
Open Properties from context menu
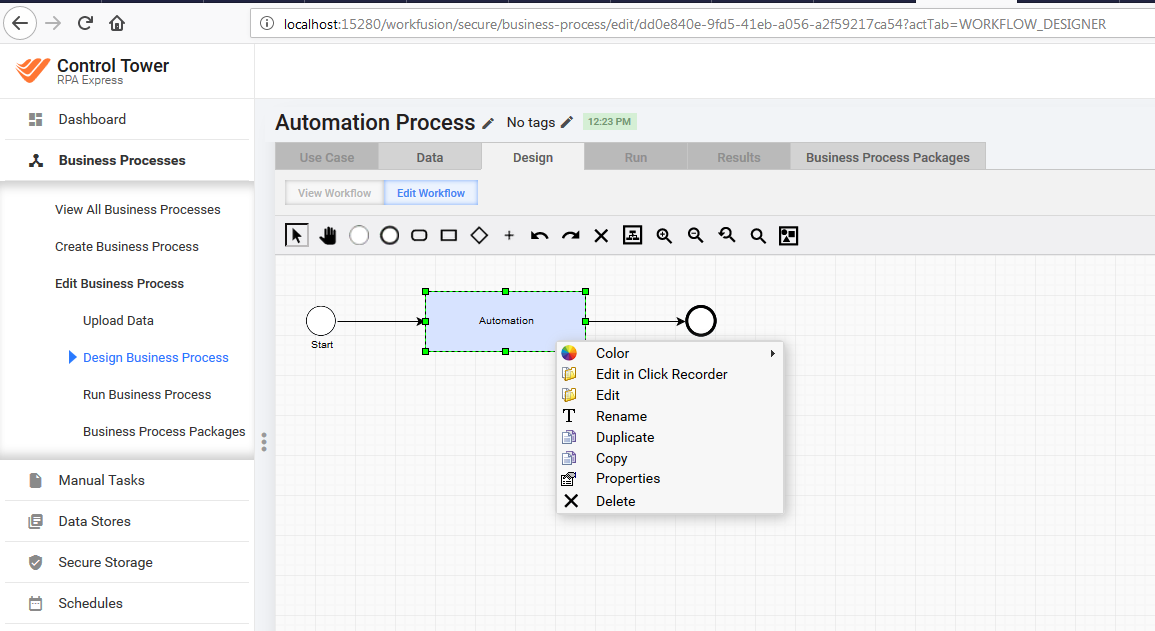(670, 479)
